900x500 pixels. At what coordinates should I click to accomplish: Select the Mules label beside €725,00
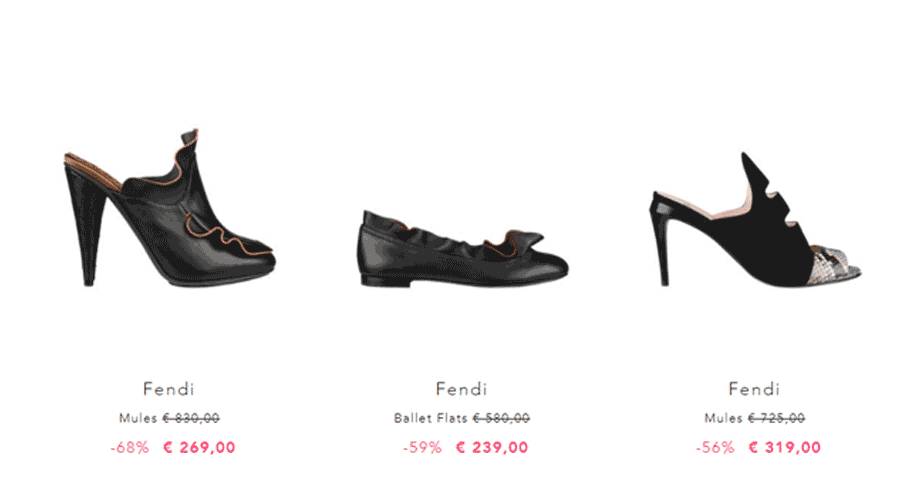click(x=723, y=418)
